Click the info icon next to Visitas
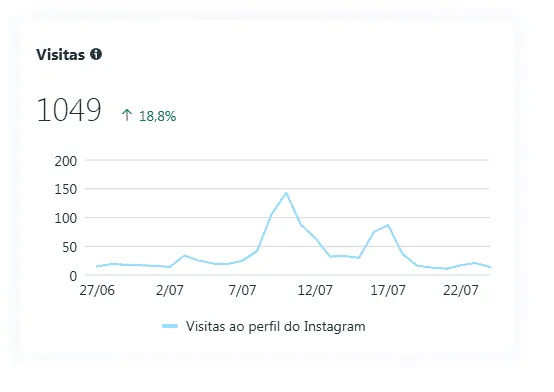The image size is (554, 392). (96, 54)
